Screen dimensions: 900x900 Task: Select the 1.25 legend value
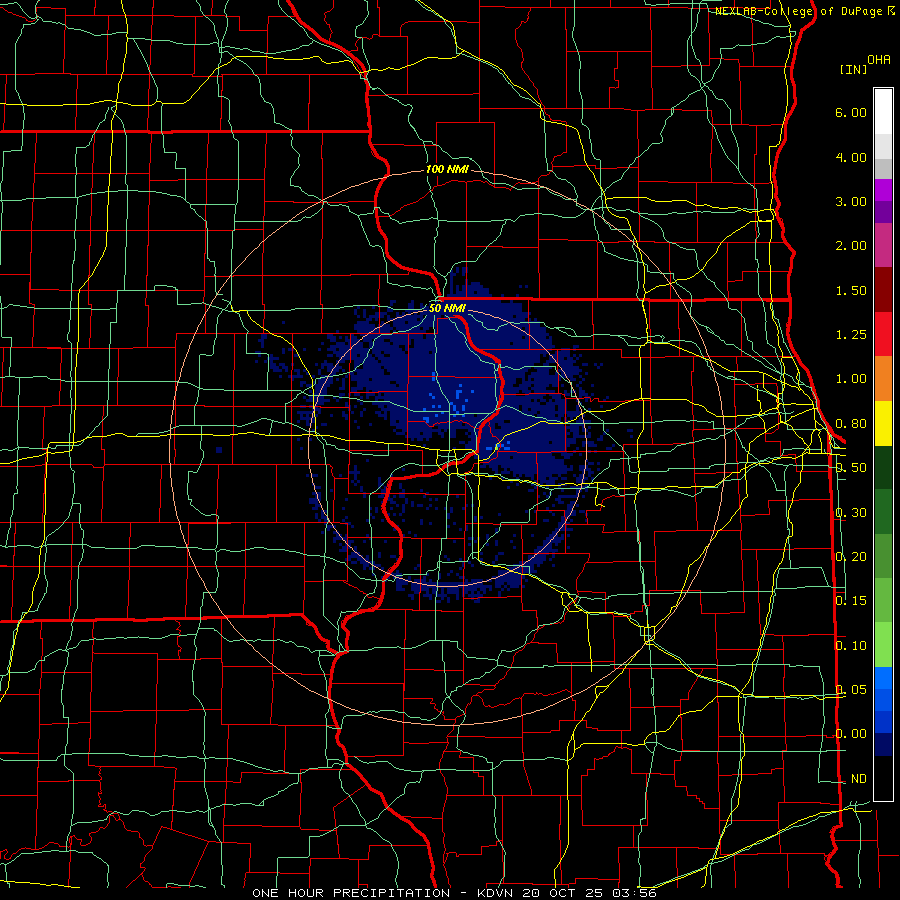pyautogui.click(x=851, y=335)
